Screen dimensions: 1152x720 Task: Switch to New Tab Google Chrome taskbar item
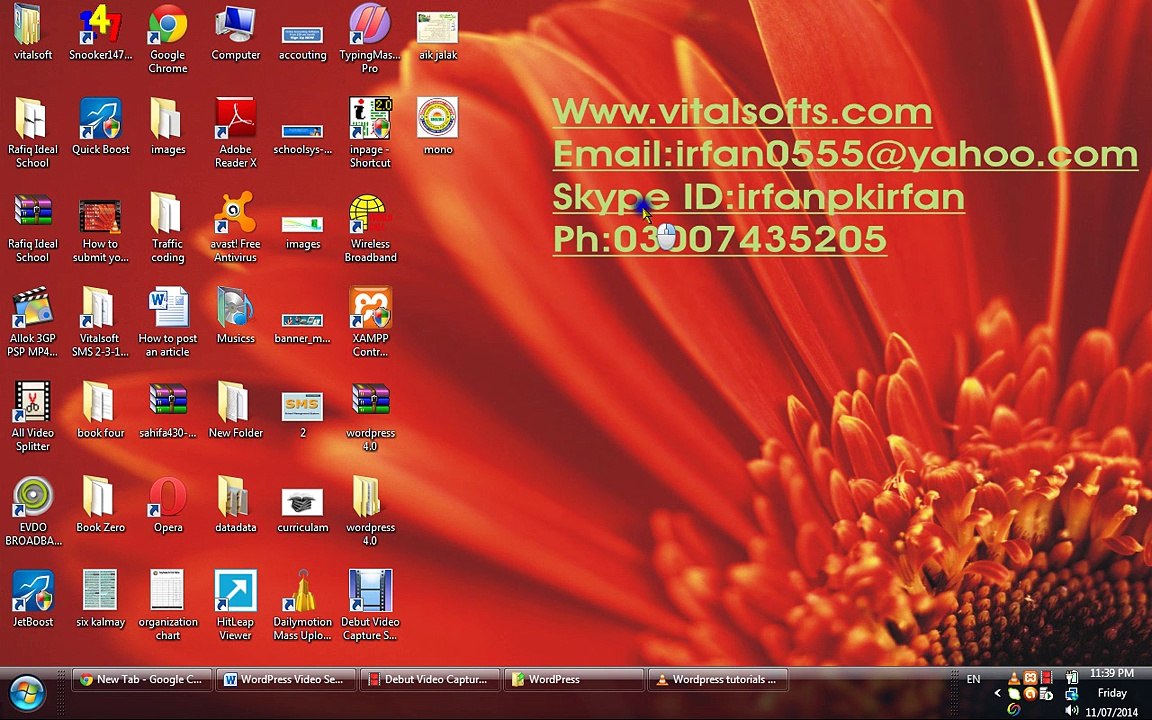coord(142,680)
